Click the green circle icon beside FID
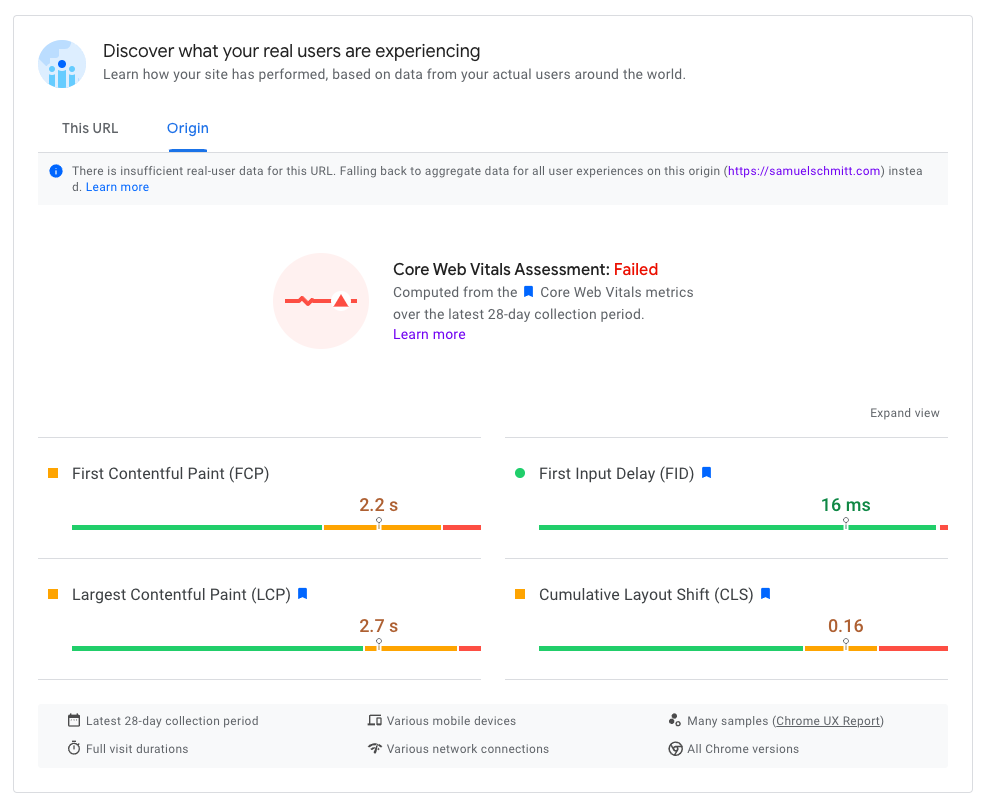The height and width of the screenshot is (808, 993). pos(520,473)
